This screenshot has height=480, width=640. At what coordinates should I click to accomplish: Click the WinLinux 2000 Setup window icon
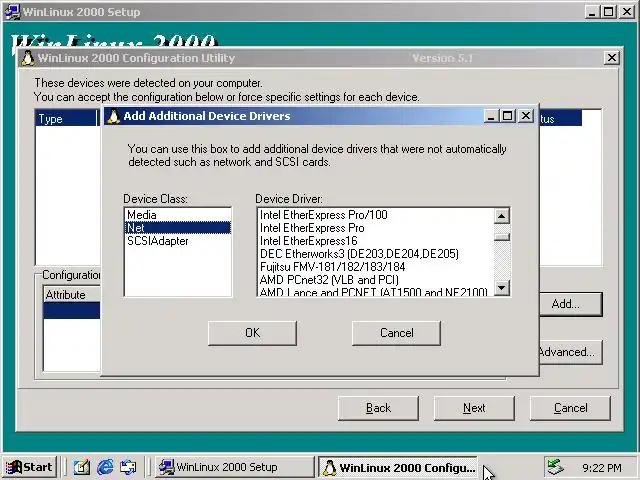[x=12, y=12]
